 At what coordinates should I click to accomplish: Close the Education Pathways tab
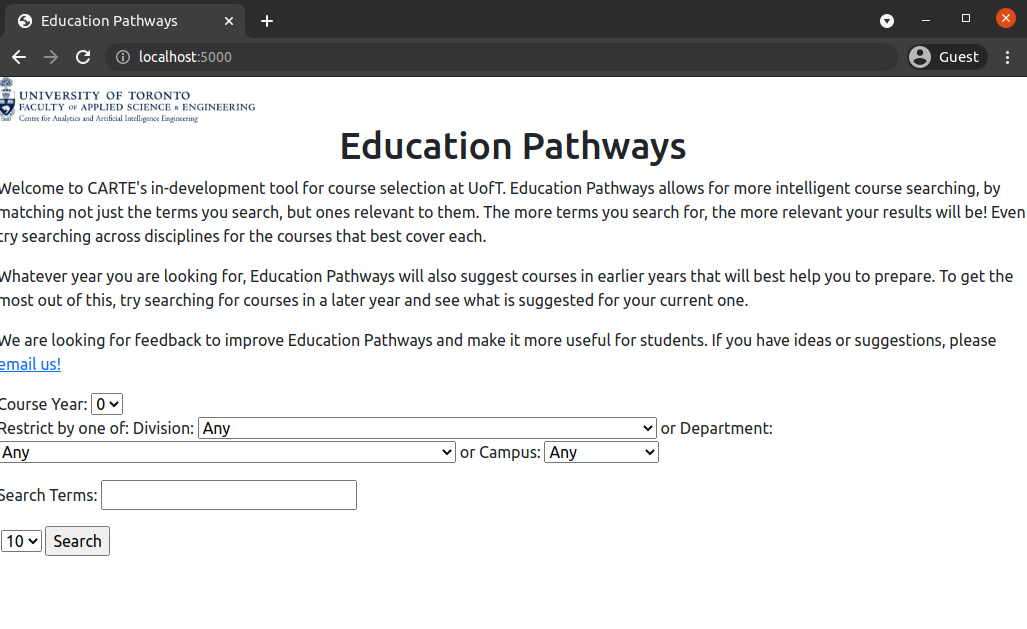pyautogui.click(x=229, y=21)
